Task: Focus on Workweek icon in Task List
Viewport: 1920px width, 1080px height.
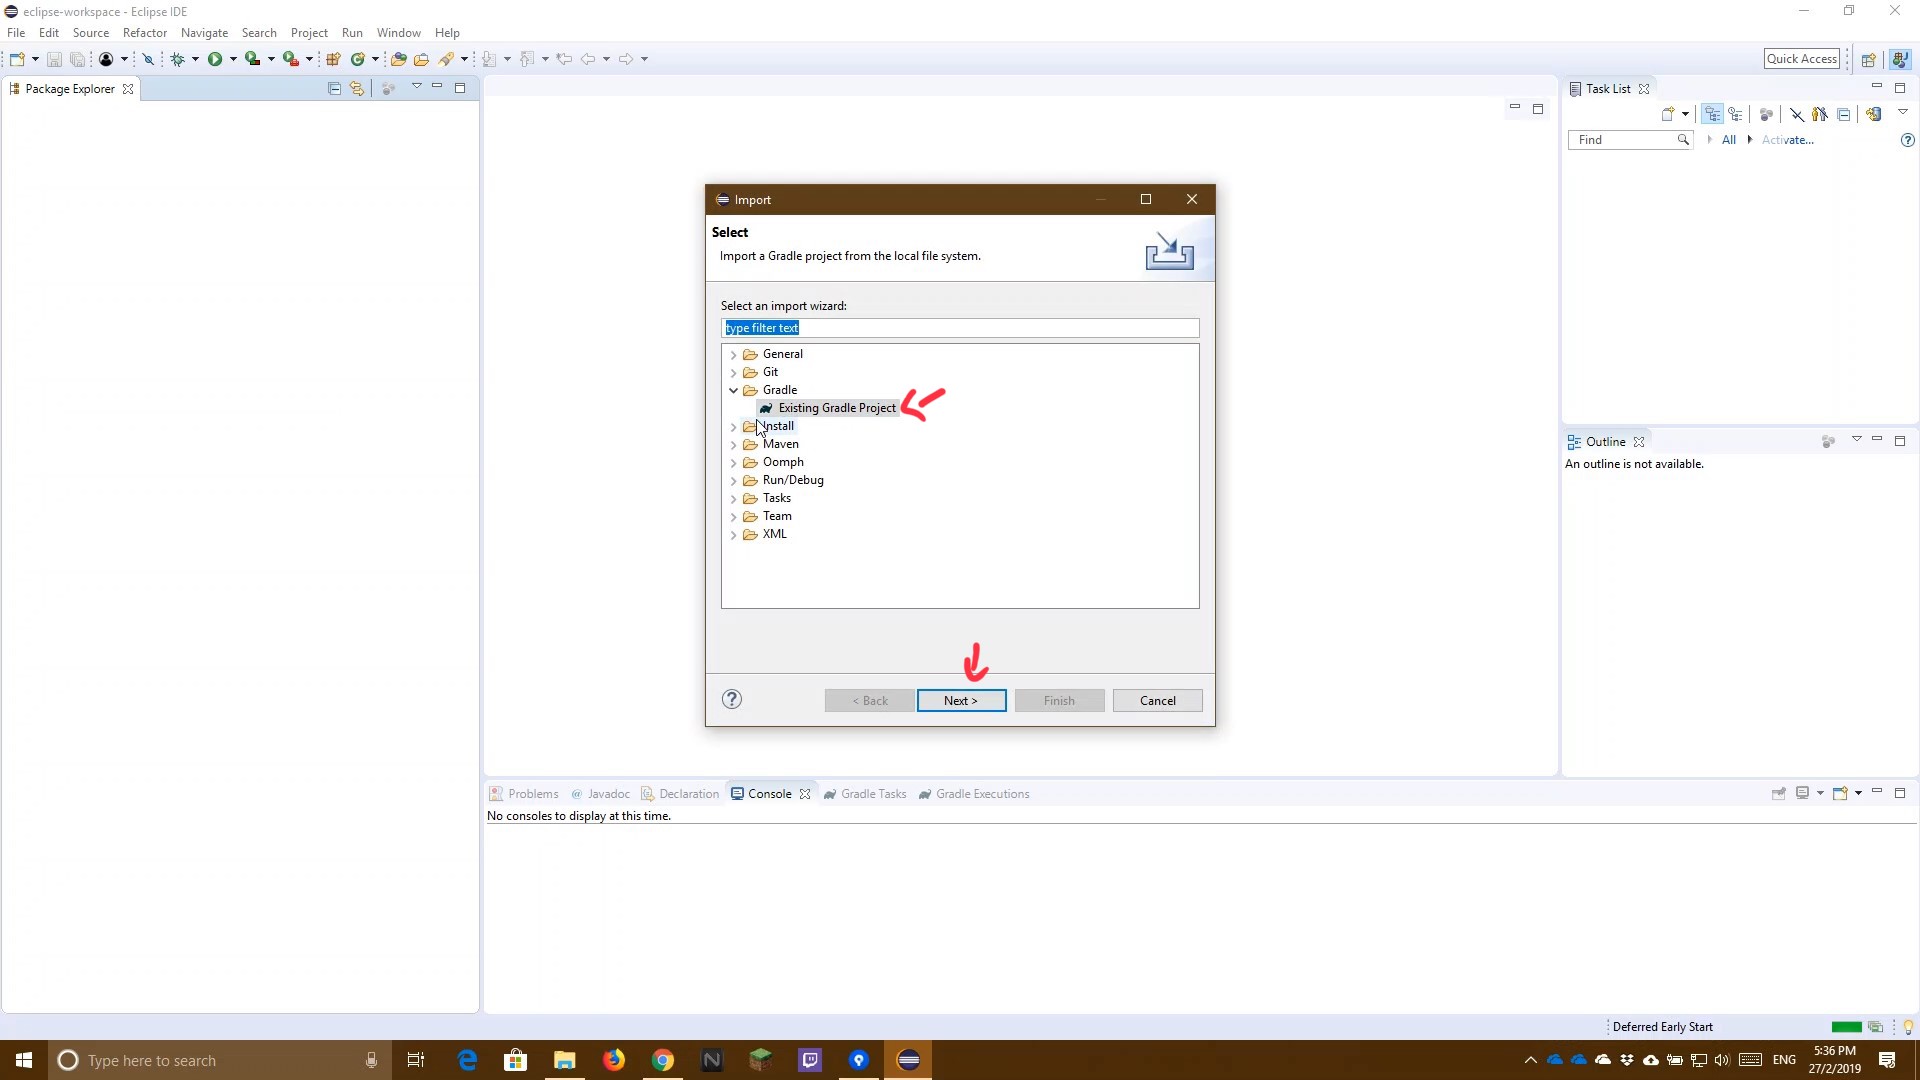Action: click(x=1766, y=114)
